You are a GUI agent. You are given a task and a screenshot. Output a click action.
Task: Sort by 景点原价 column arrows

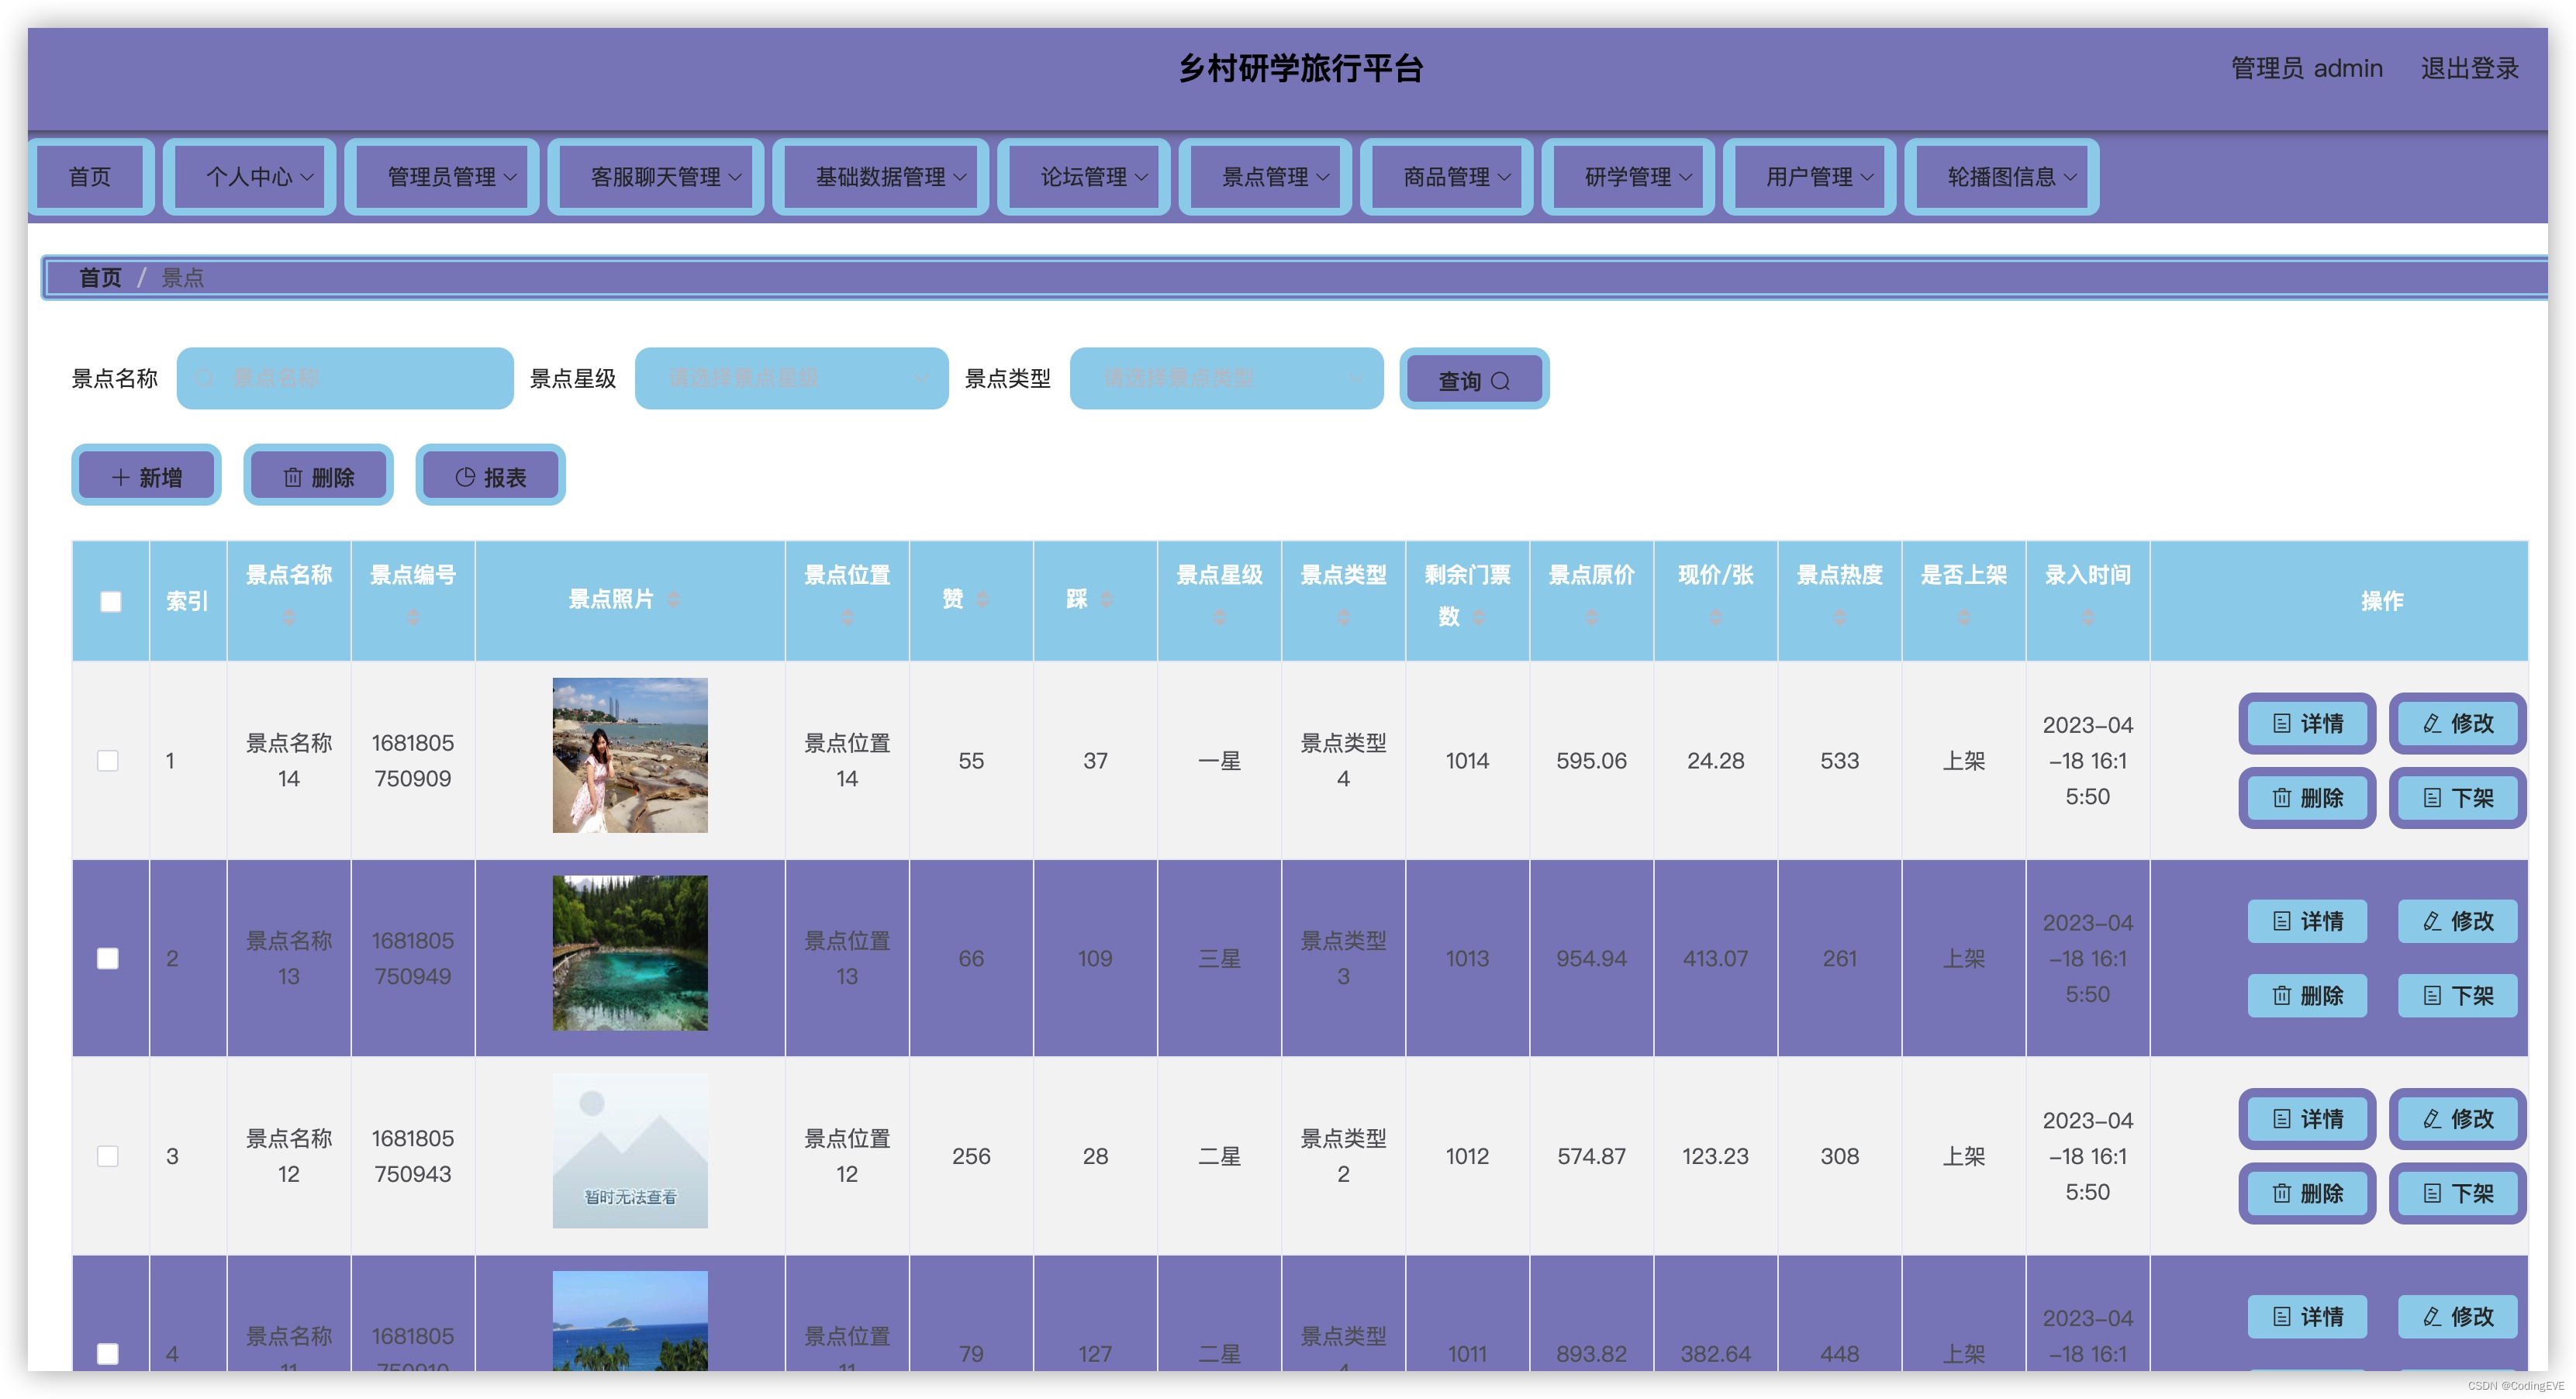tap(1591, 618)
